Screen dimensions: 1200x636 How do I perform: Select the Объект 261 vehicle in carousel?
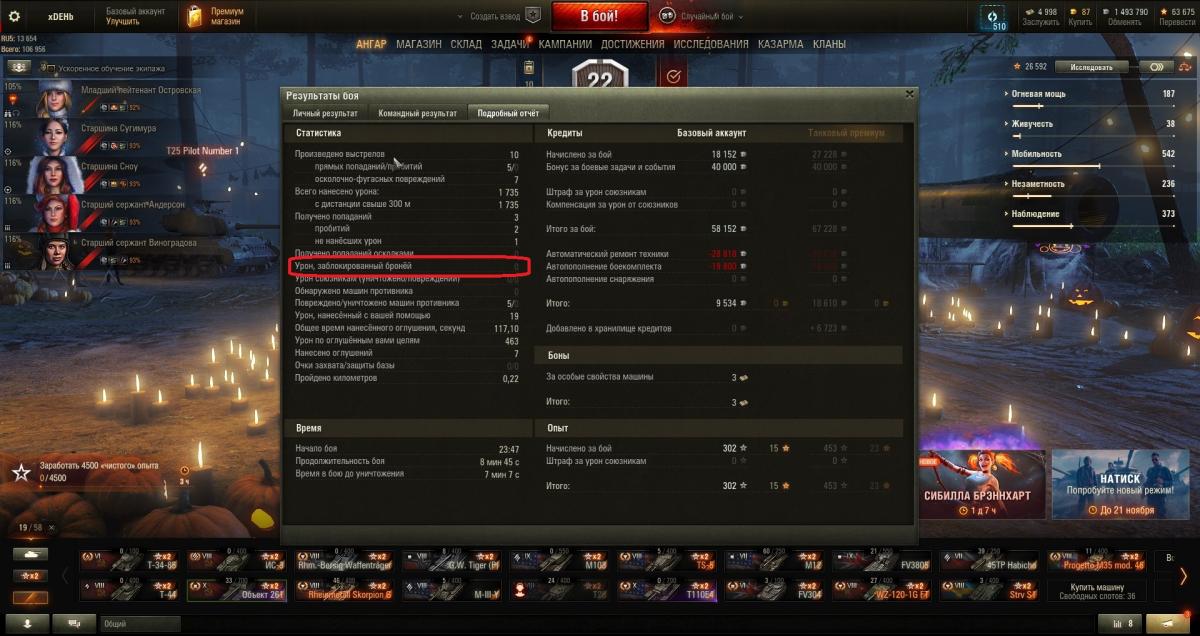point(237,588)
